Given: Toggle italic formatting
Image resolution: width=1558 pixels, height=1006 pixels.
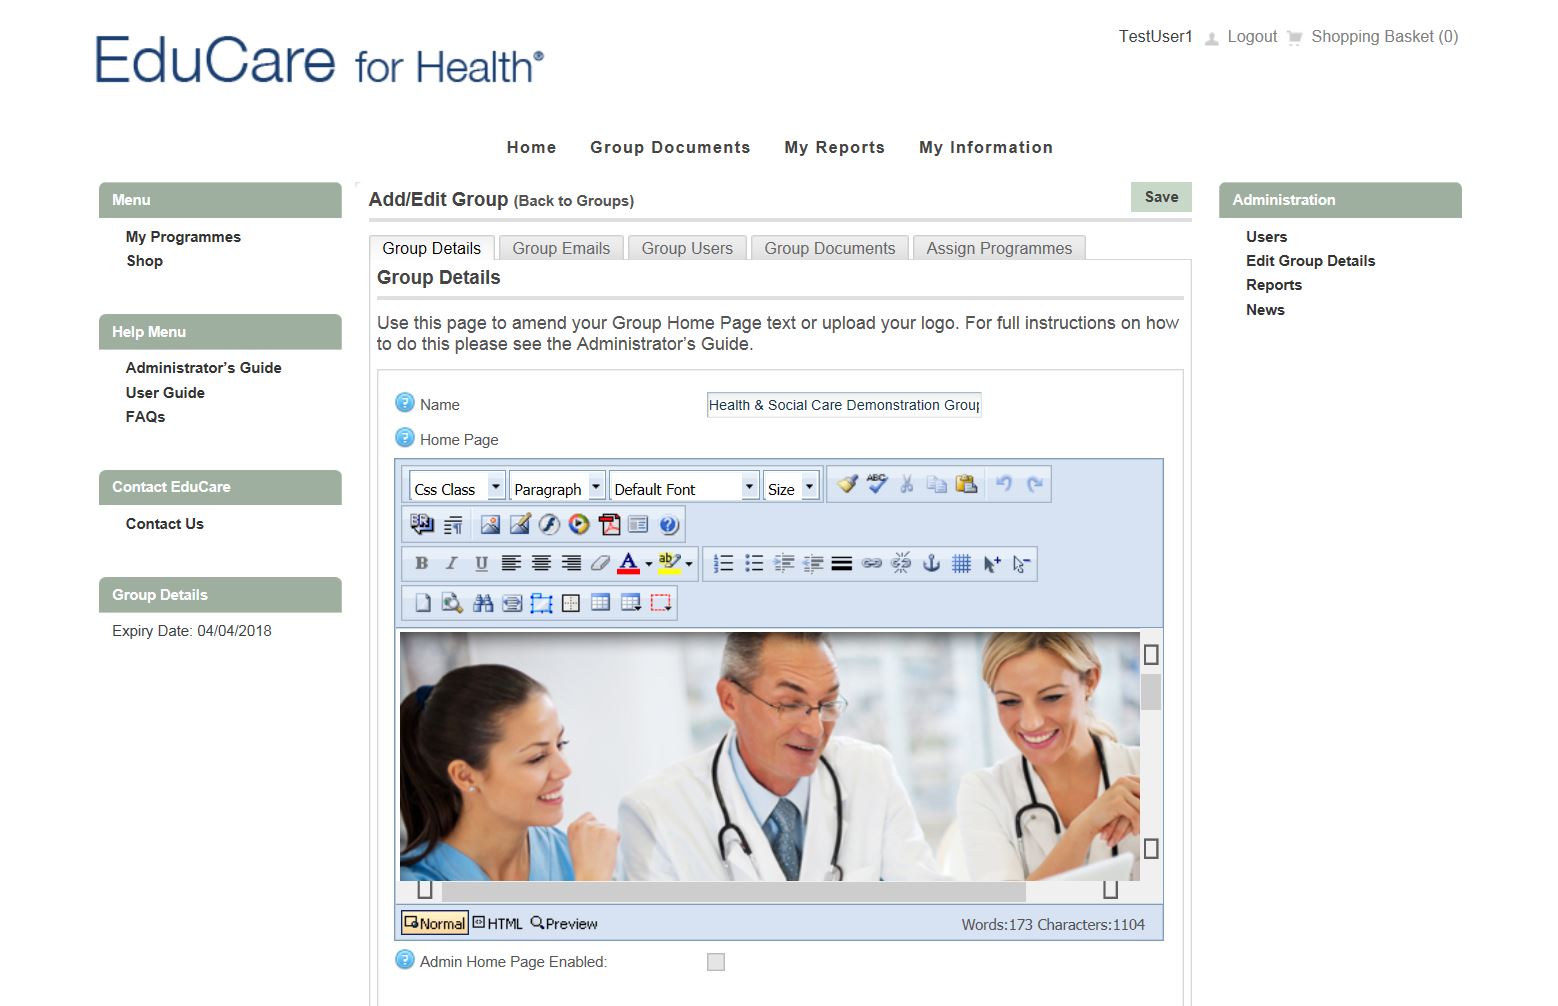Looking at the screenshot, I should [x=452, y=563].
